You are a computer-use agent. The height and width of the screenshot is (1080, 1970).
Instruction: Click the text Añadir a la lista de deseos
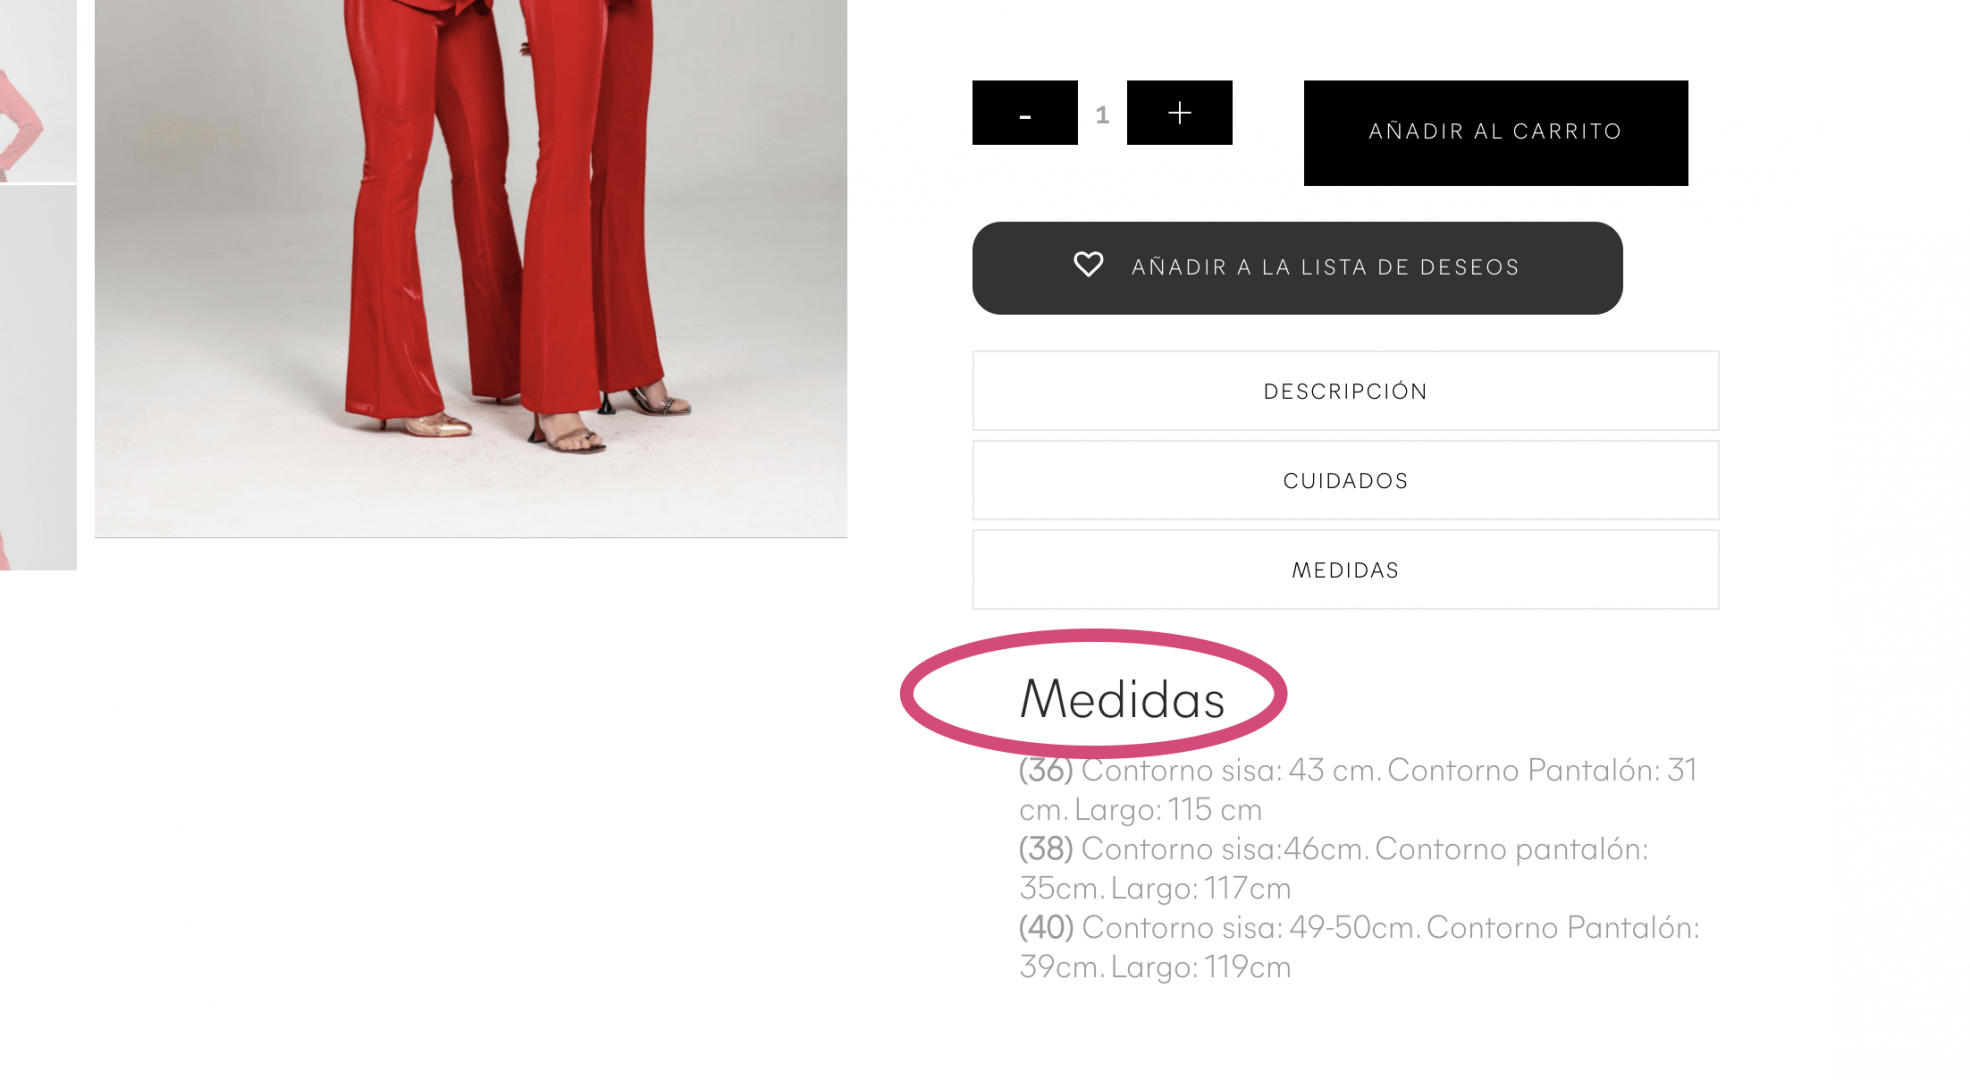pos(1325,267)
